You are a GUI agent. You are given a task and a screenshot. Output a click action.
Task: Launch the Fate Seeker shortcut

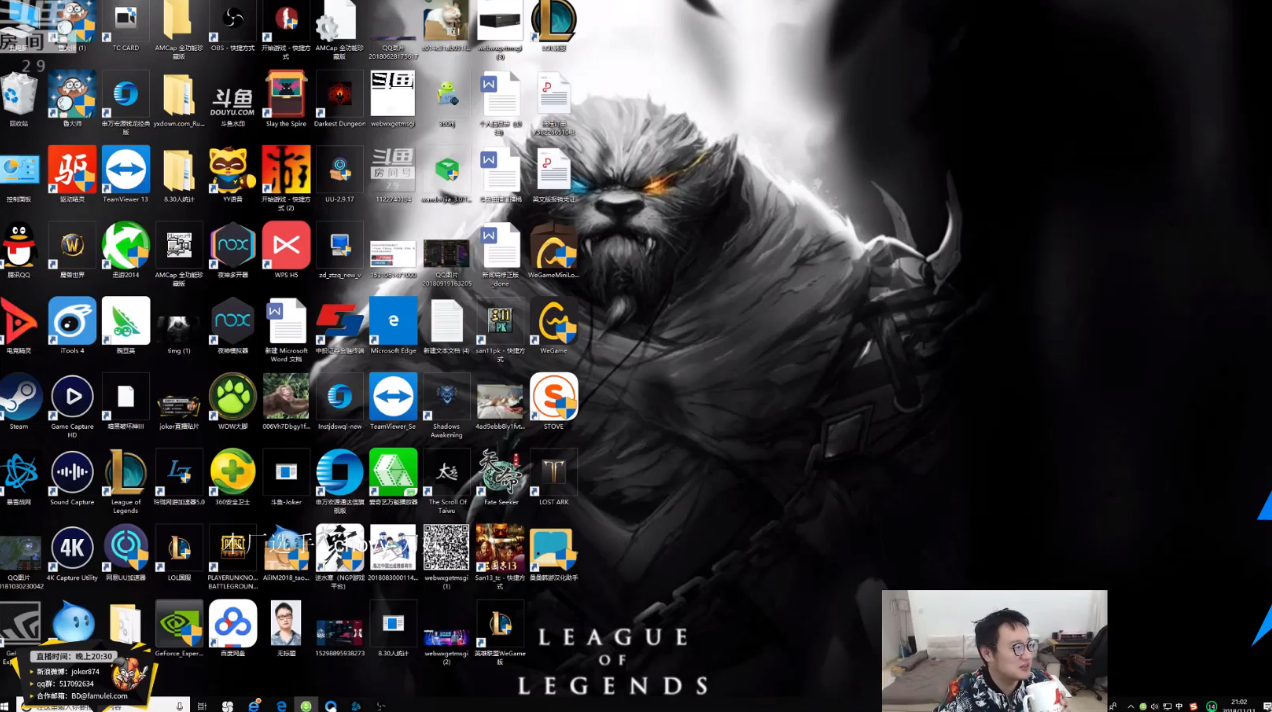(x=501, y=472)
